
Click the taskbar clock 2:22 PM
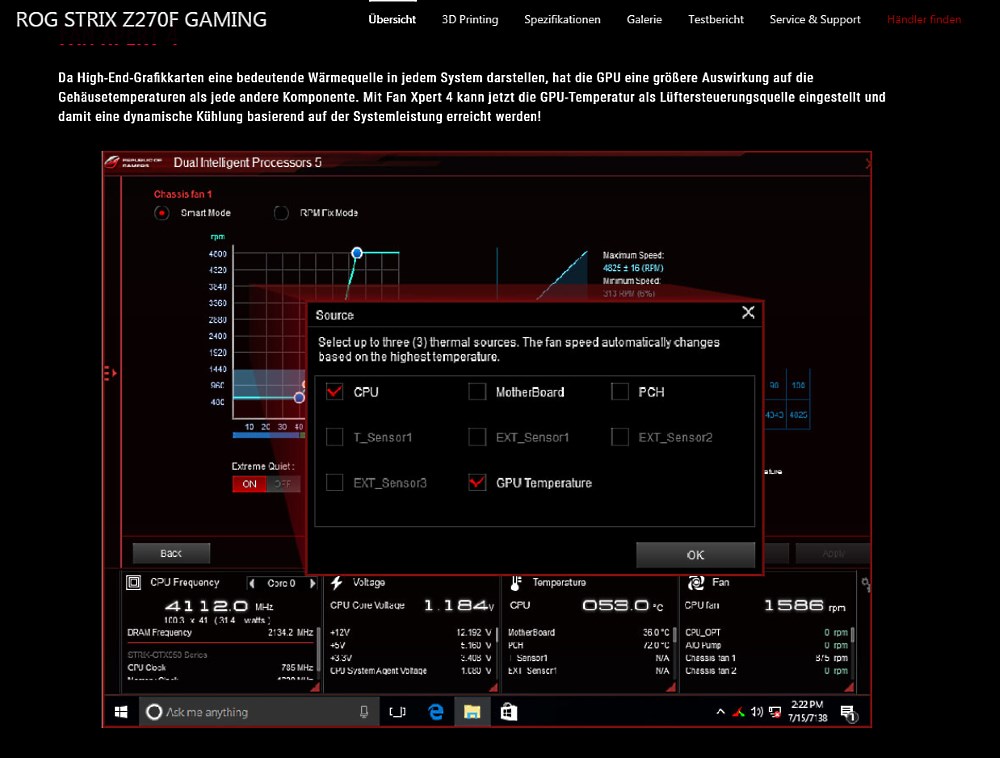(x=807, y=711)
